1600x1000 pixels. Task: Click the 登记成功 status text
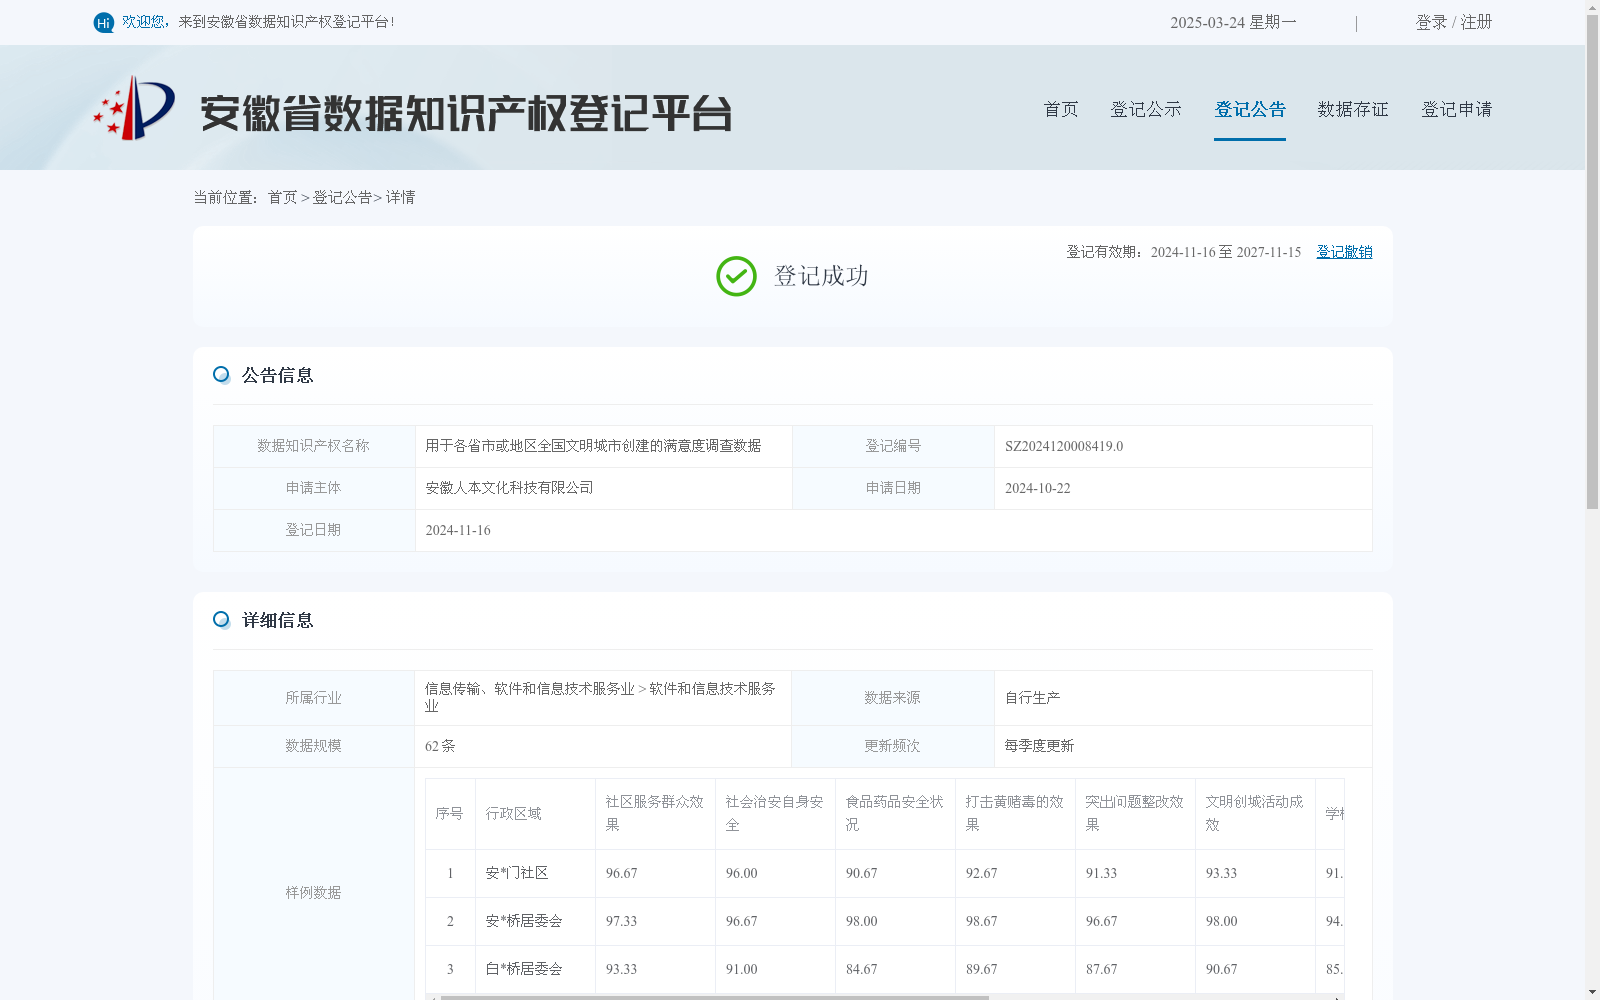tap(821, 276)
